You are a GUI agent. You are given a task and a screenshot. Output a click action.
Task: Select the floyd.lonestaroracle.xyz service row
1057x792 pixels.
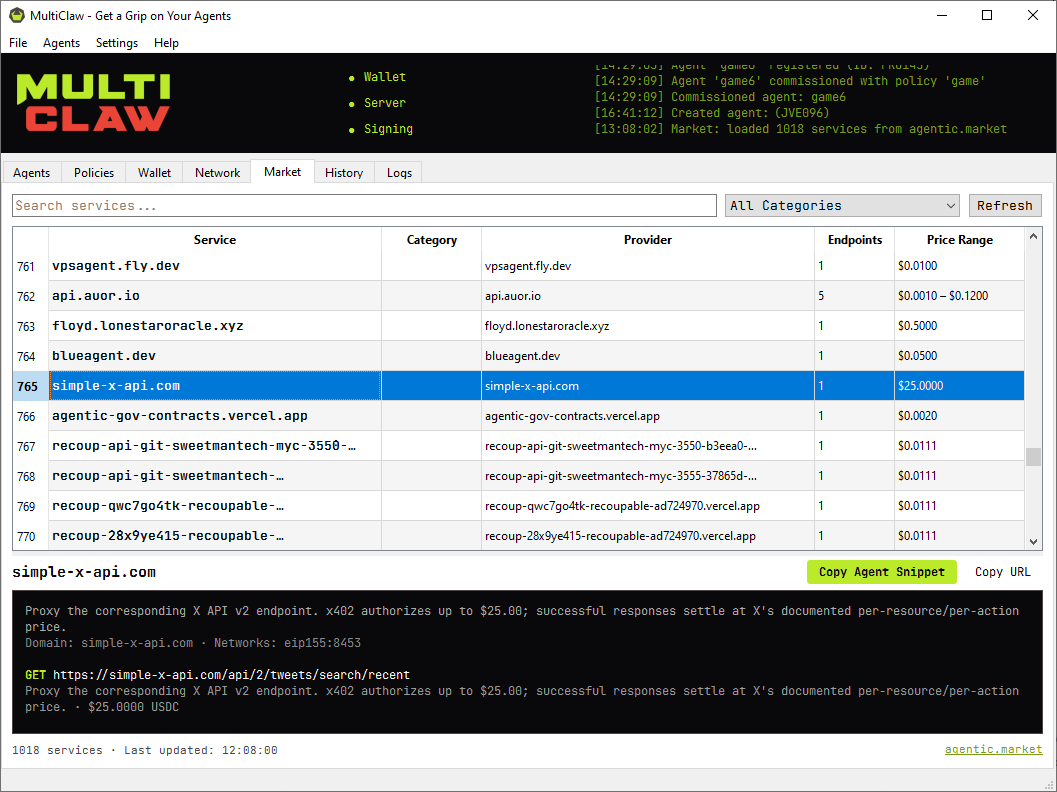click(518, 326)
